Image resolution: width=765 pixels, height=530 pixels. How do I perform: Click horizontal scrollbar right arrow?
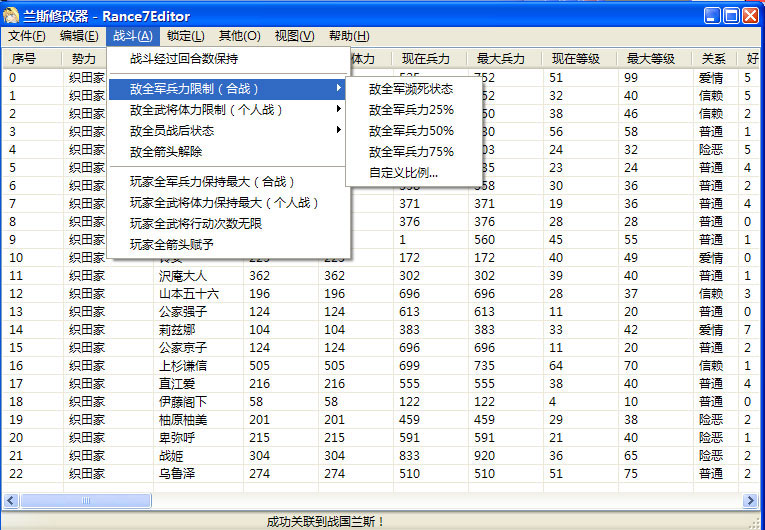[x=750, y=500]
